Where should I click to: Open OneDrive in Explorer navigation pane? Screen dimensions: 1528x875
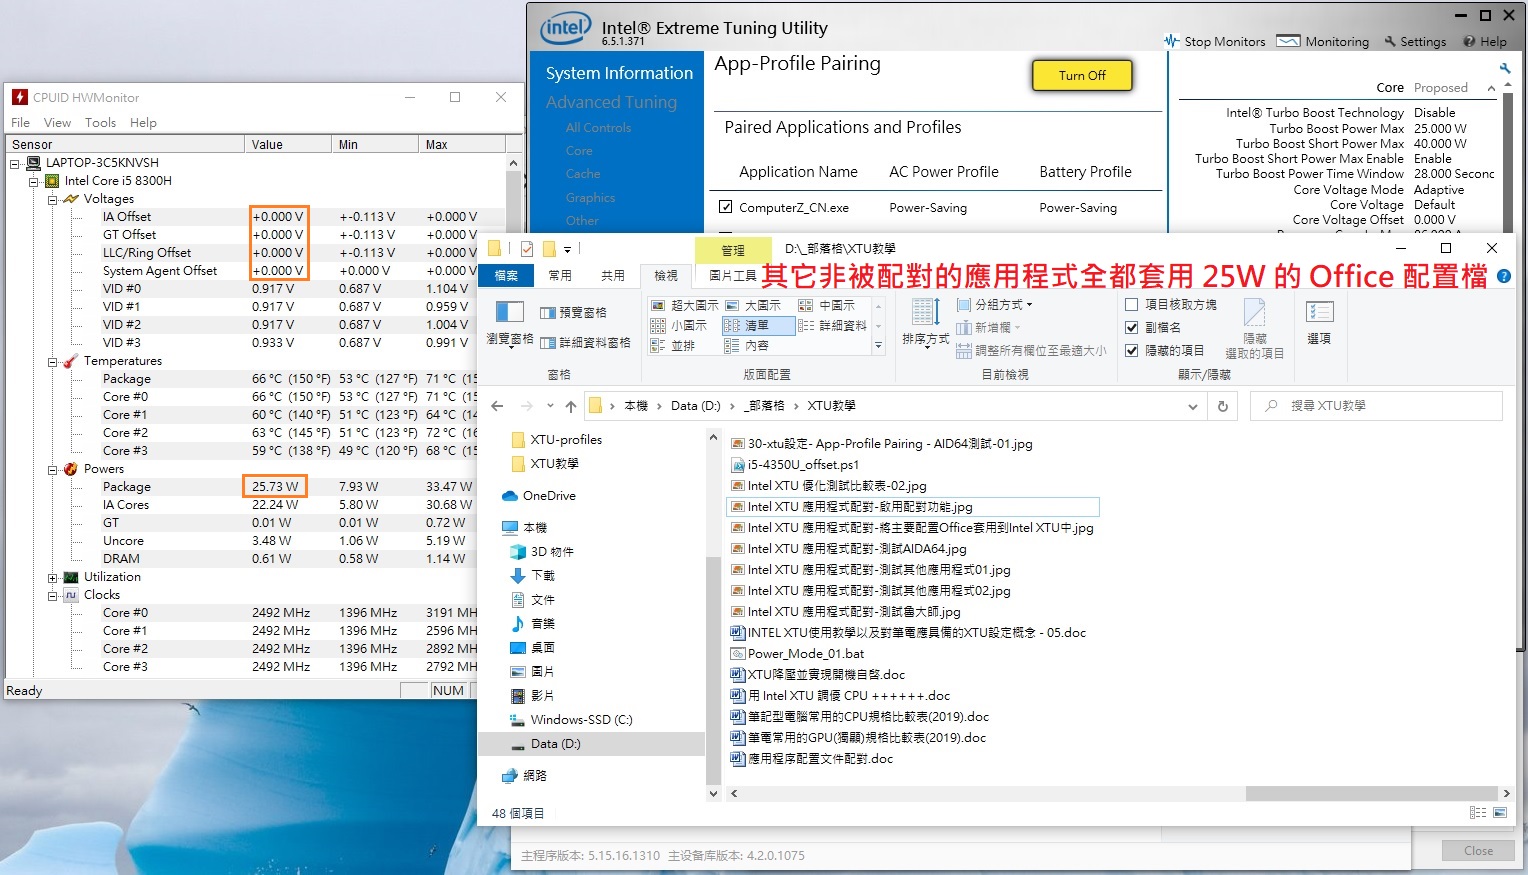point(538,496)
